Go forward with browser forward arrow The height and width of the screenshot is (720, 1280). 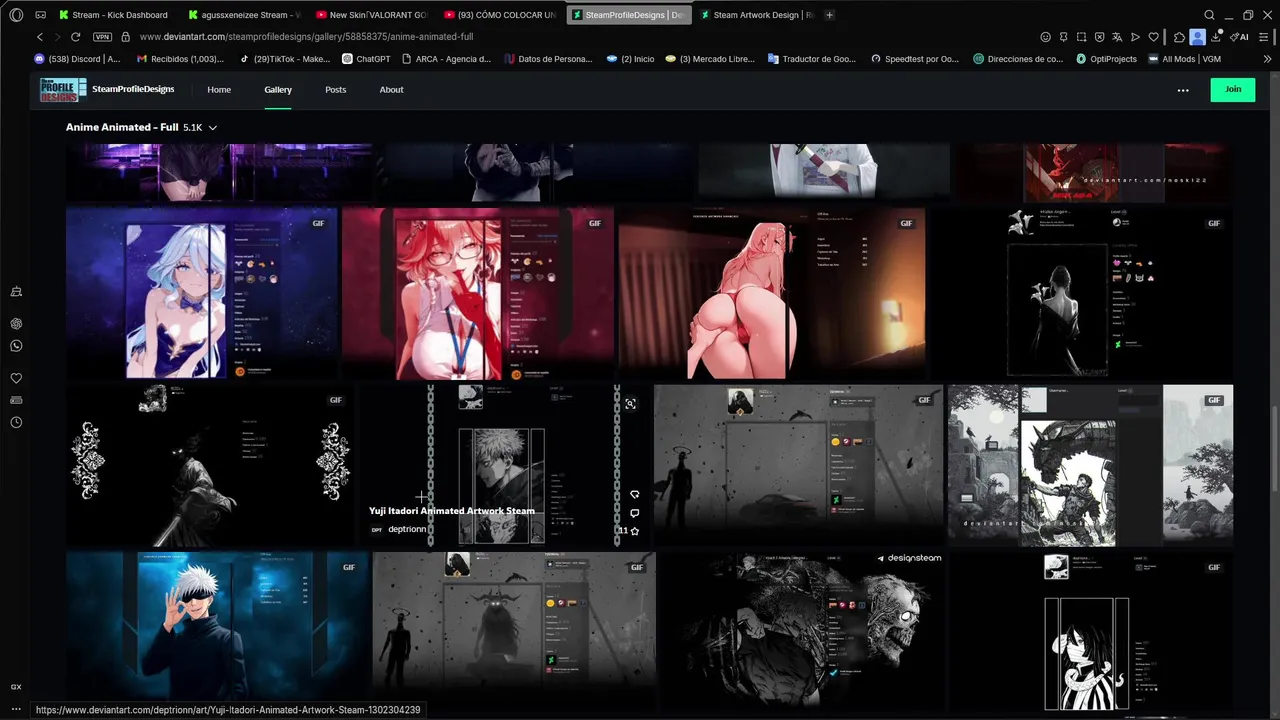pos(58,37)
